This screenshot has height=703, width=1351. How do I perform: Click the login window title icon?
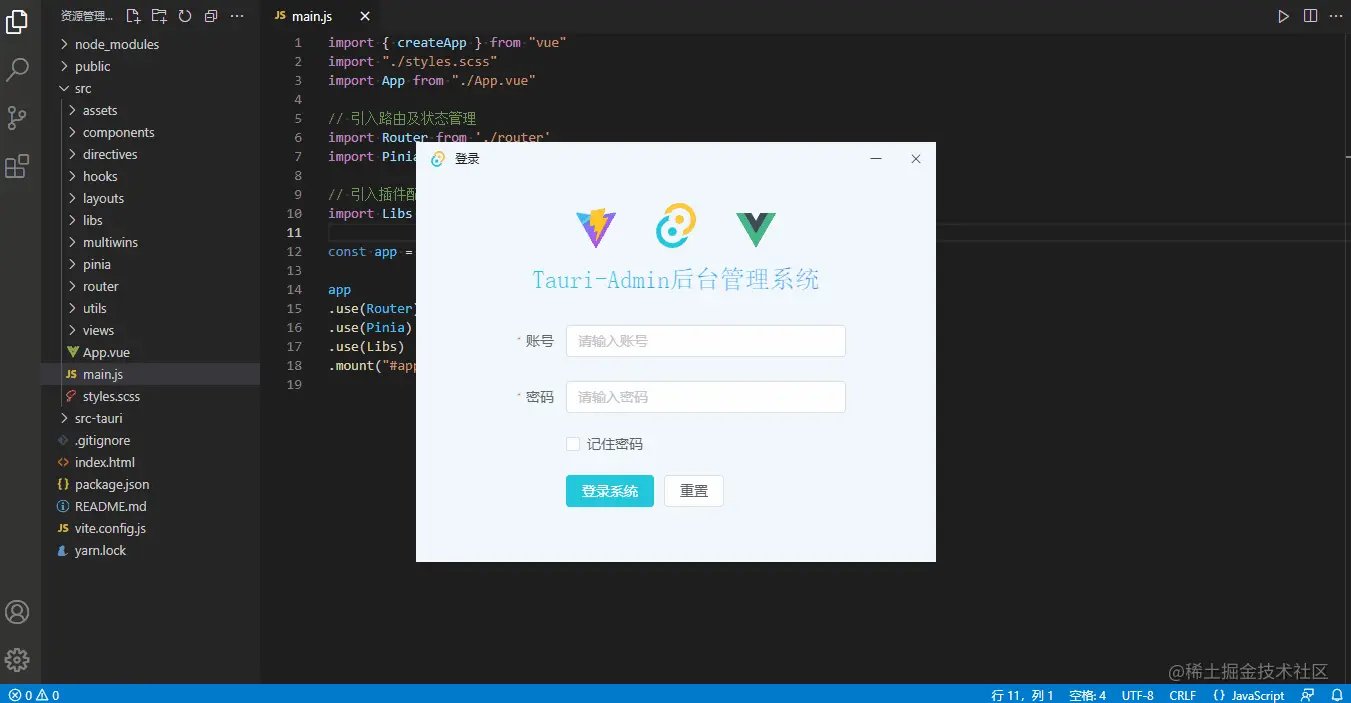(x=438, y=158)
